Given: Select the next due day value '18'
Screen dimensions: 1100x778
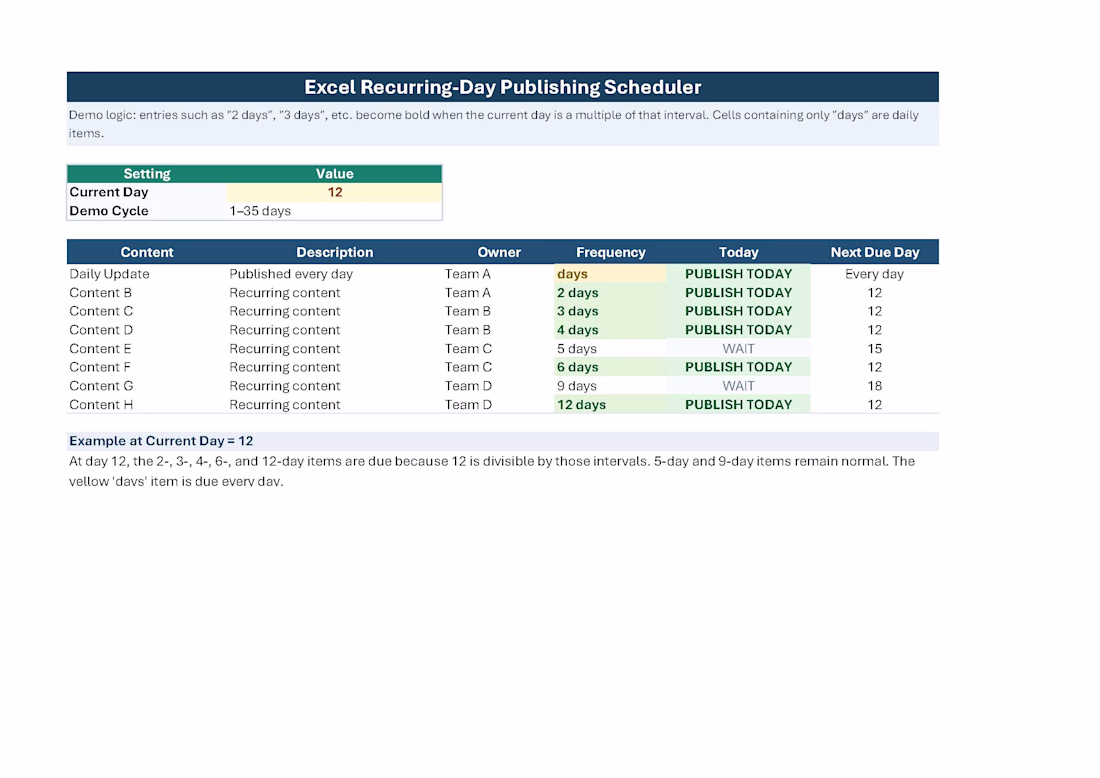Looking at the screenshot, I should tap(874, 387).
